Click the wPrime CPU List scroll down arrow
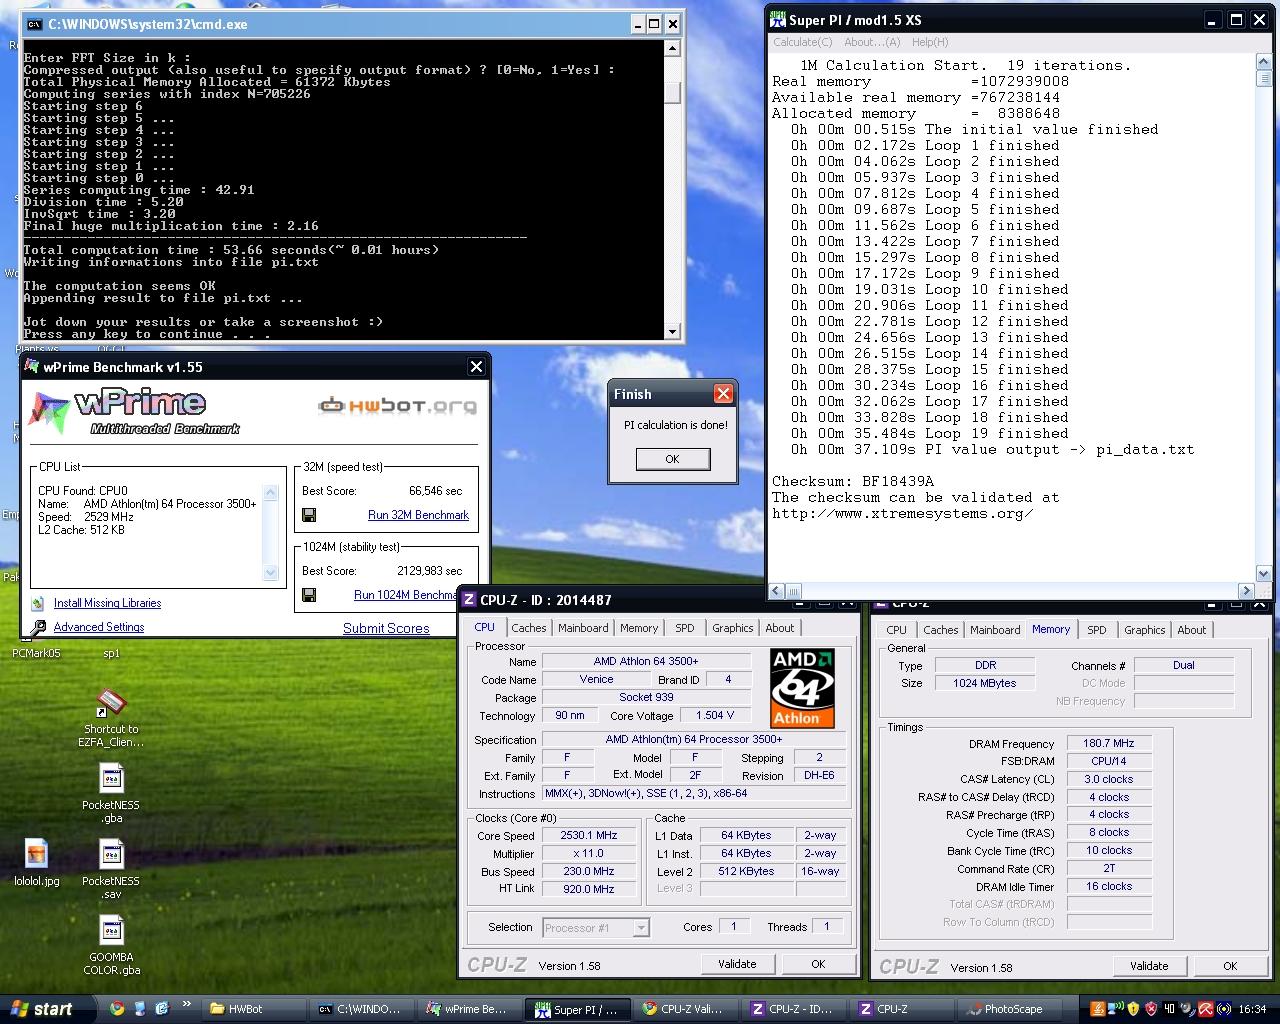Screen dimensions: 1280x1024 pos(270,573)
